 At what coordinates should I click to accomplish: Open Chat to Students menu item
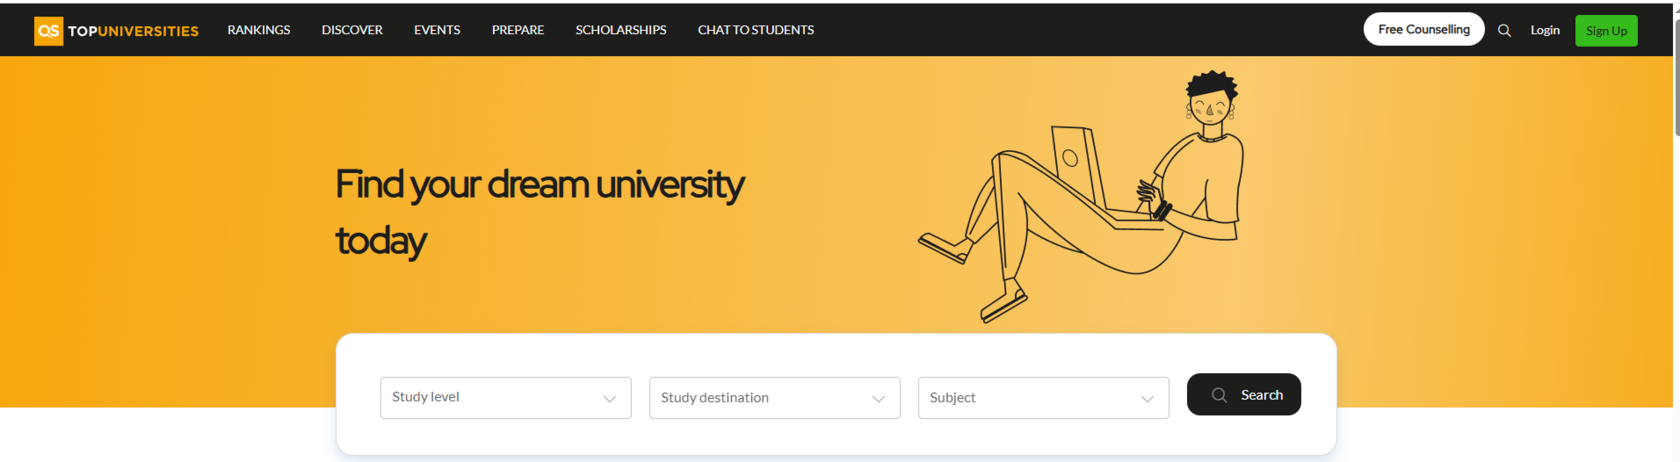coord(756,30)
